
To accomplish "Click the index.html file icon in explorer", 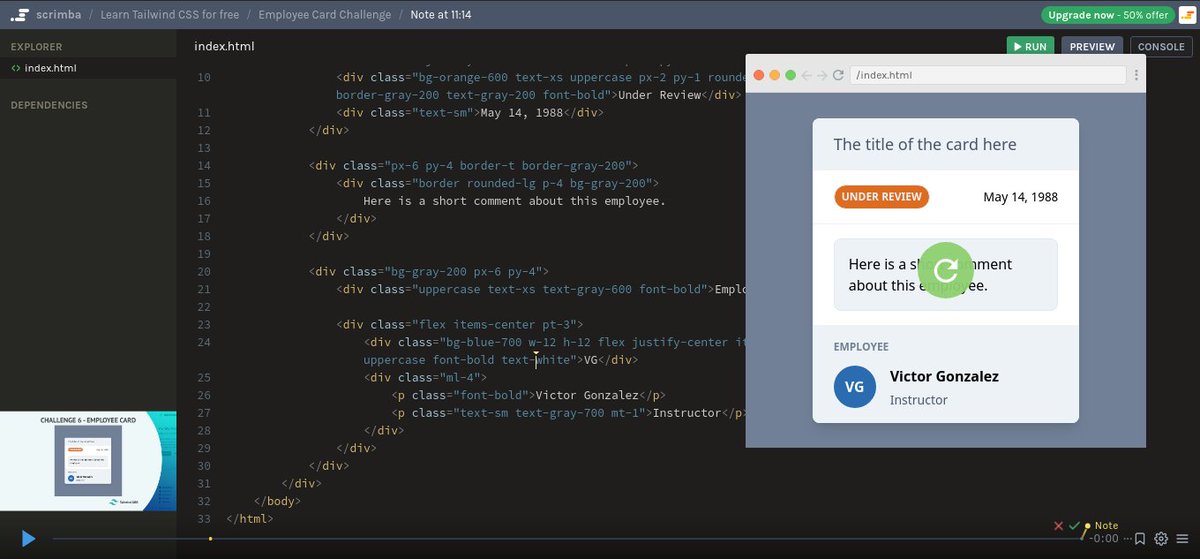I will (15, 68).
